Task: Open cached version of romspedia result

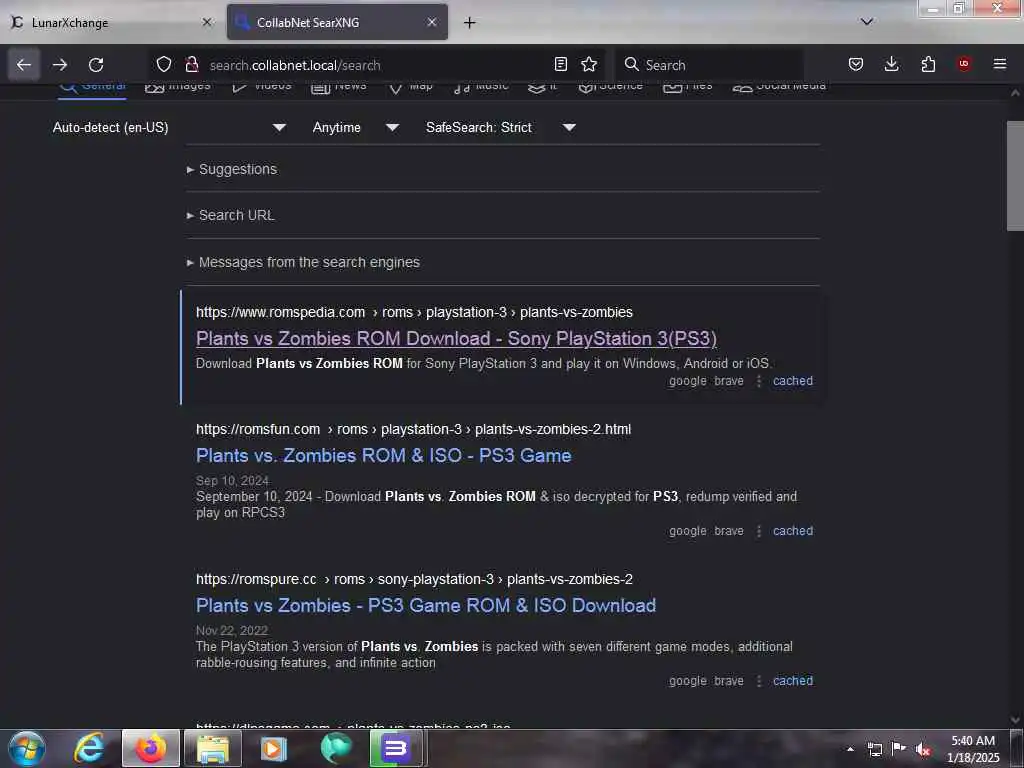Action: (x=793, y=381)
